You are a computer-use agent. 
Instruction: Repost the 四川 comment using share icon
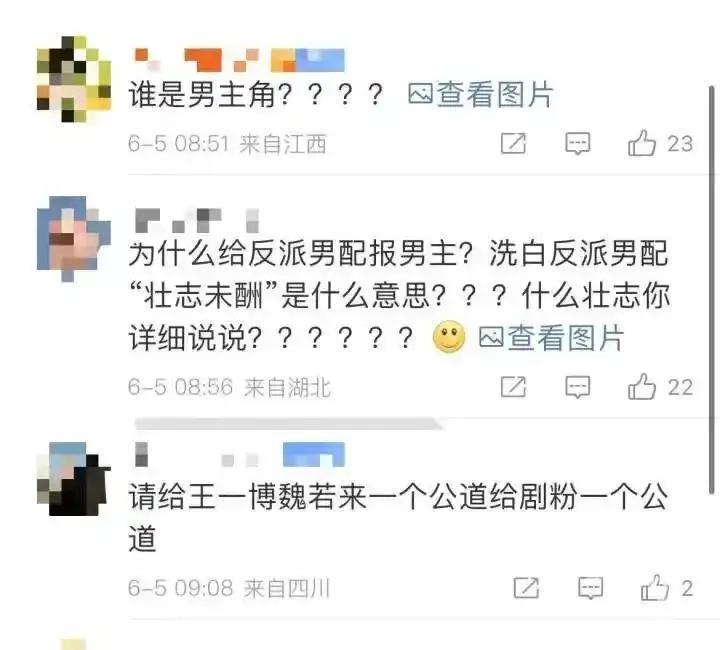click(526, 588)
